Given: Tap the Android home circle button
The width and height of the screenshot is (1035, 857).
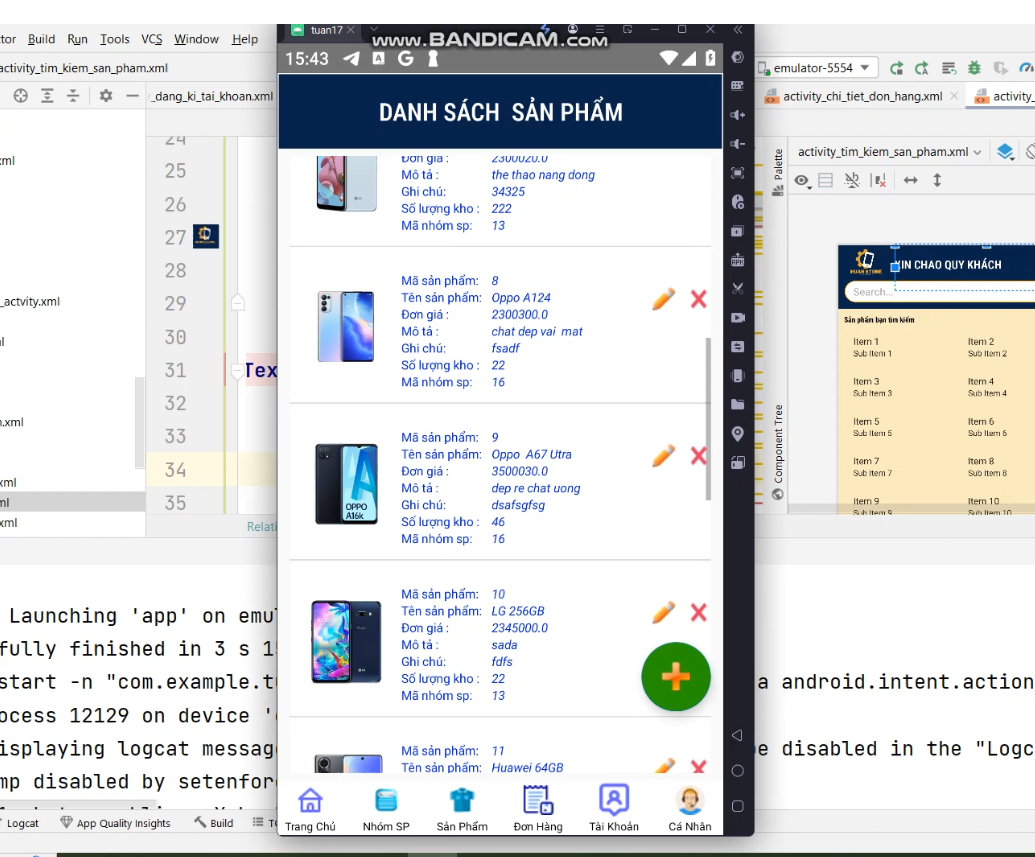Looking at the screenshot, I should coord(738,771).
